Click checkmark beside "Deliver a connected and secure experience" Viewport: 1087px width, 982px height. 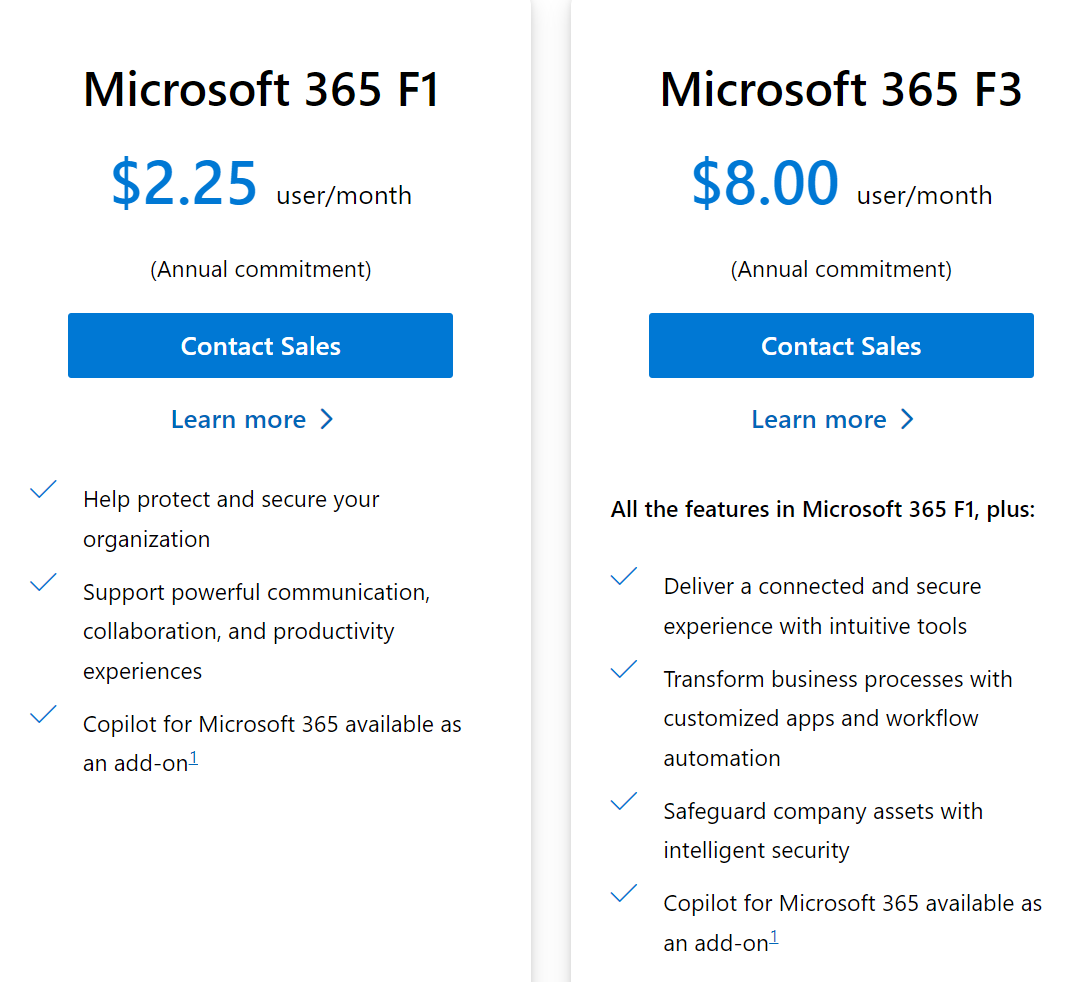[624, 577]
